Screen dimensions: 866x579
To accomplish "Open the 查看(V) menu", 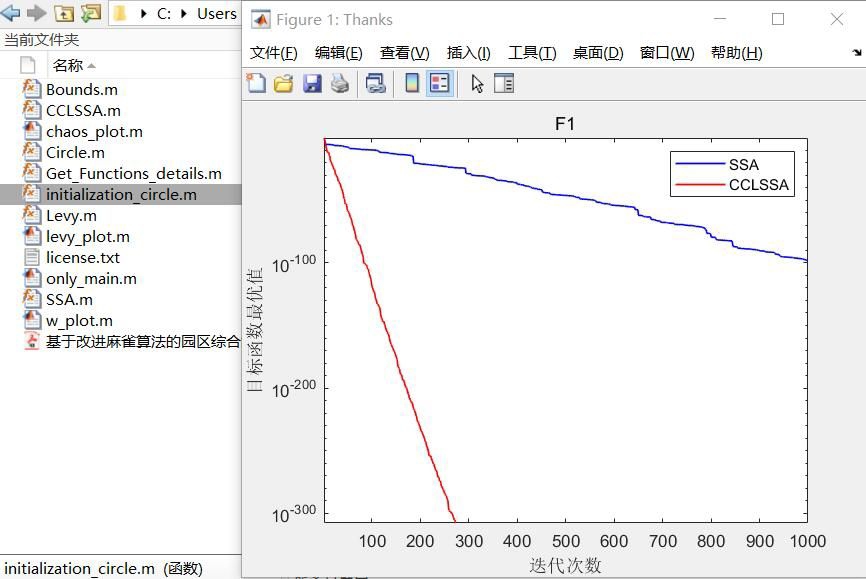I will [x=404, y=53].
